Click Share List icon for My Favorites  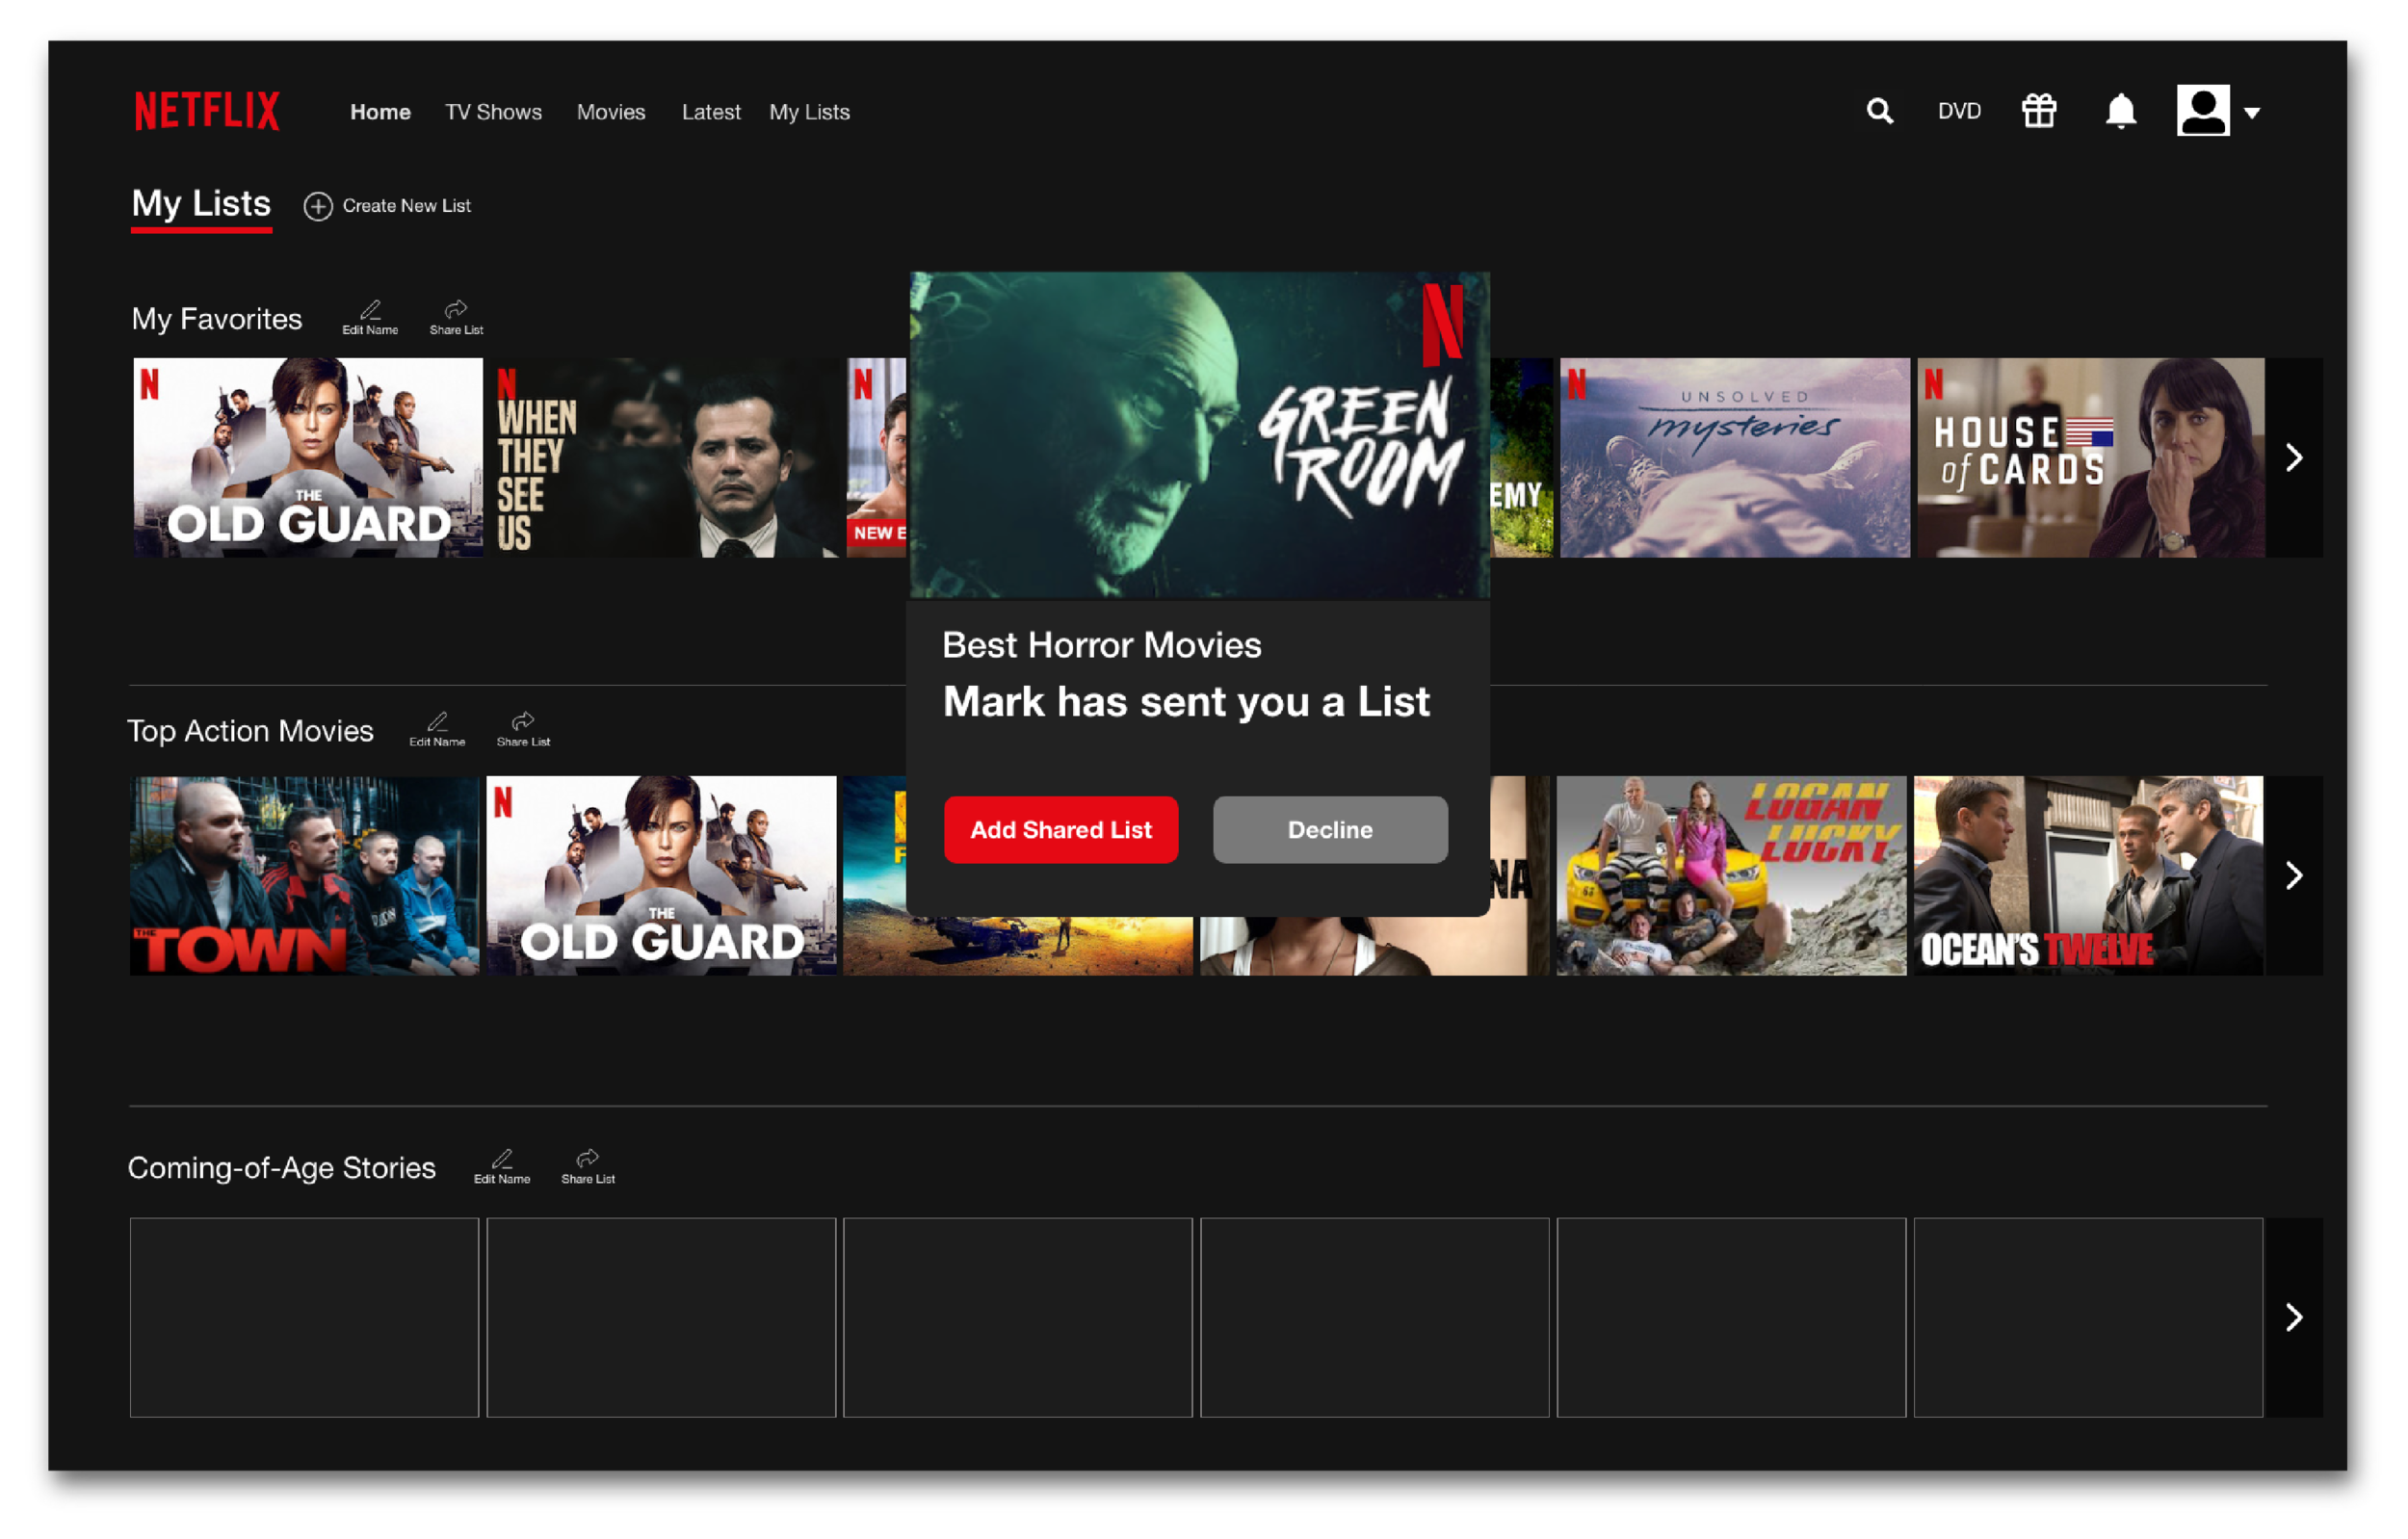[456, 309]
